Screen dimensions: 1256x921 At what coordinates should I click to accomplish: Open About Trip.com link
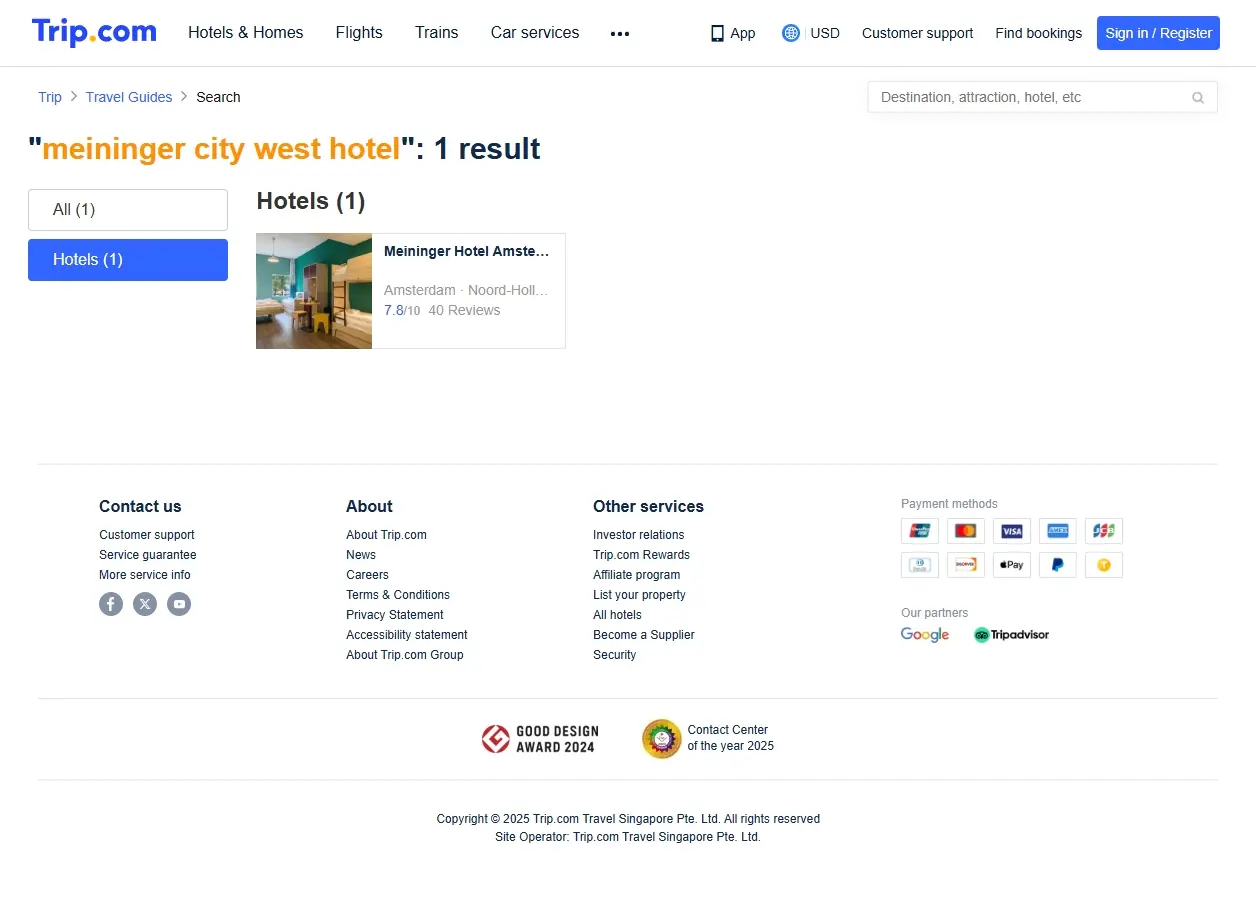386,535
